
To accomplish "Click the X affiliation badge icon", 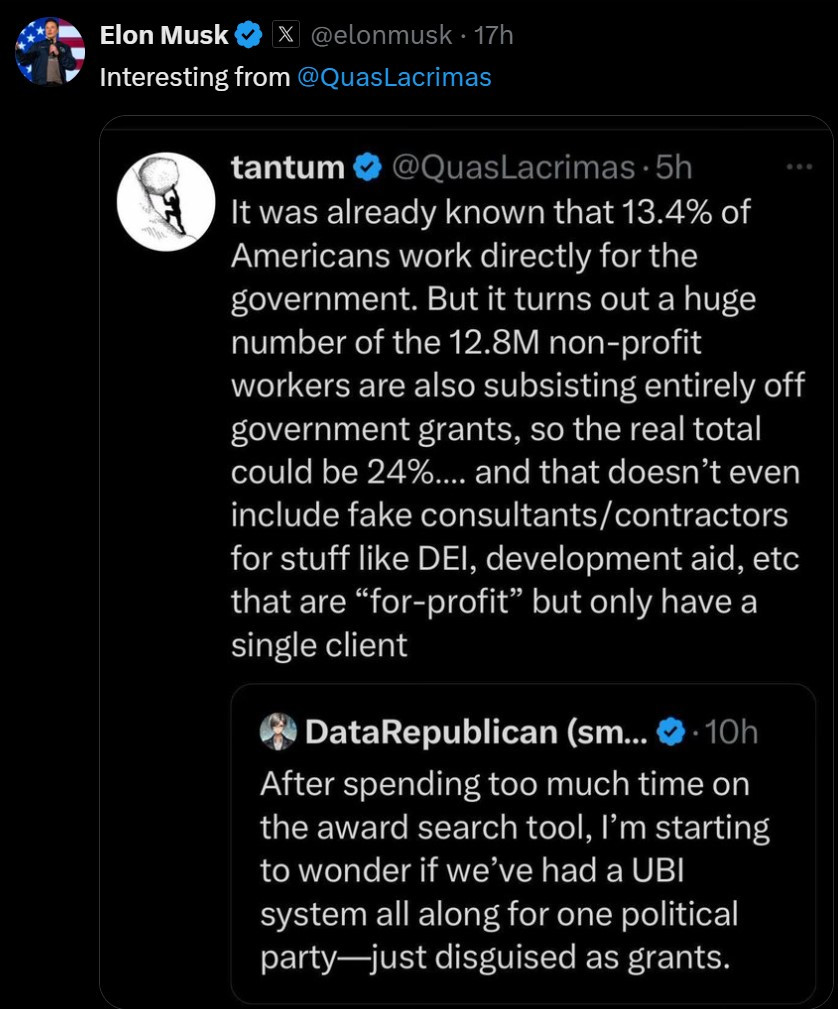I will tap(286, 36).
